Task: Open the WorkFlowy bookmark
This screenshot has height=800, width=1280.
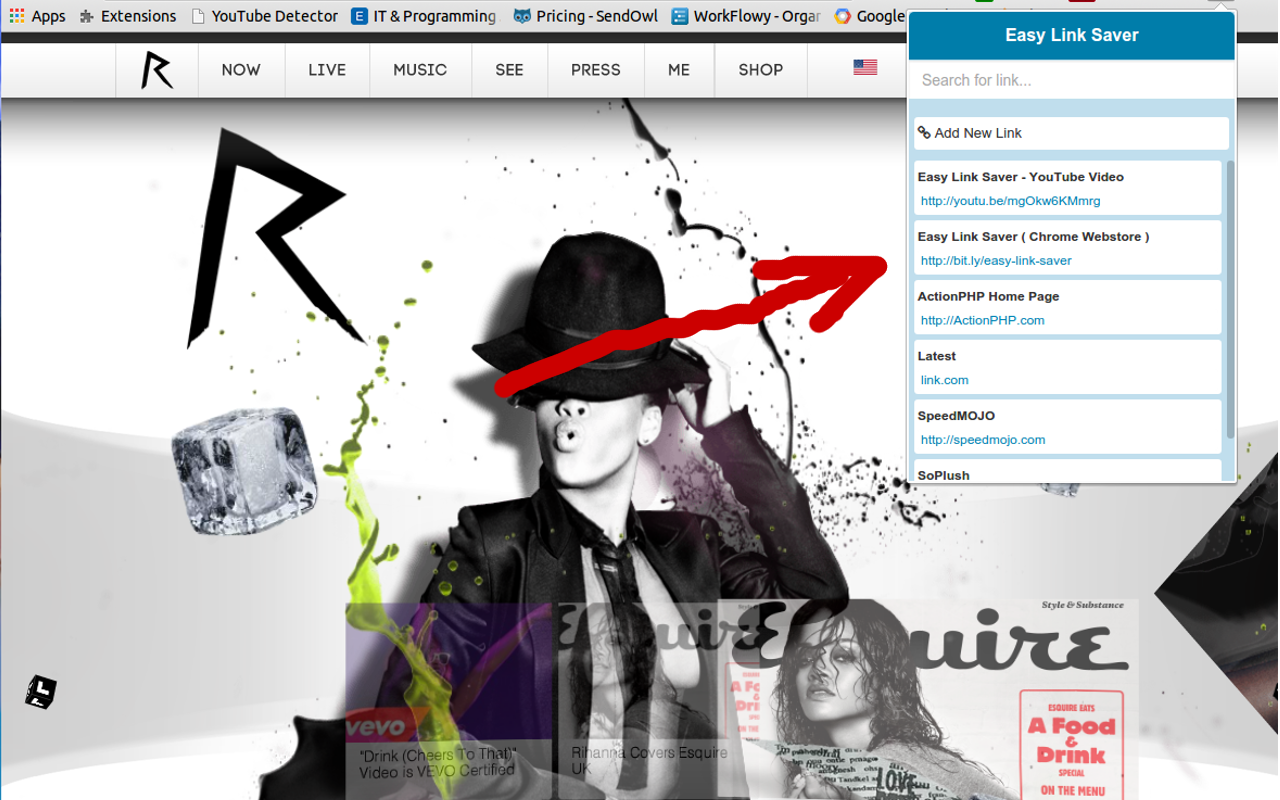Action: pyautogui.click(x=746, y=16)
